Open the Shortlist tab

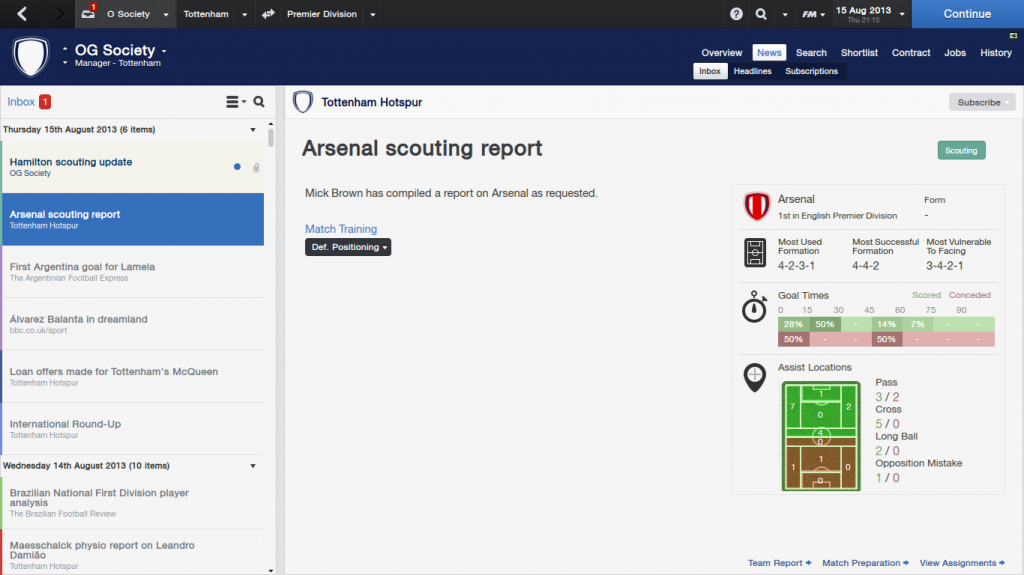859,53
